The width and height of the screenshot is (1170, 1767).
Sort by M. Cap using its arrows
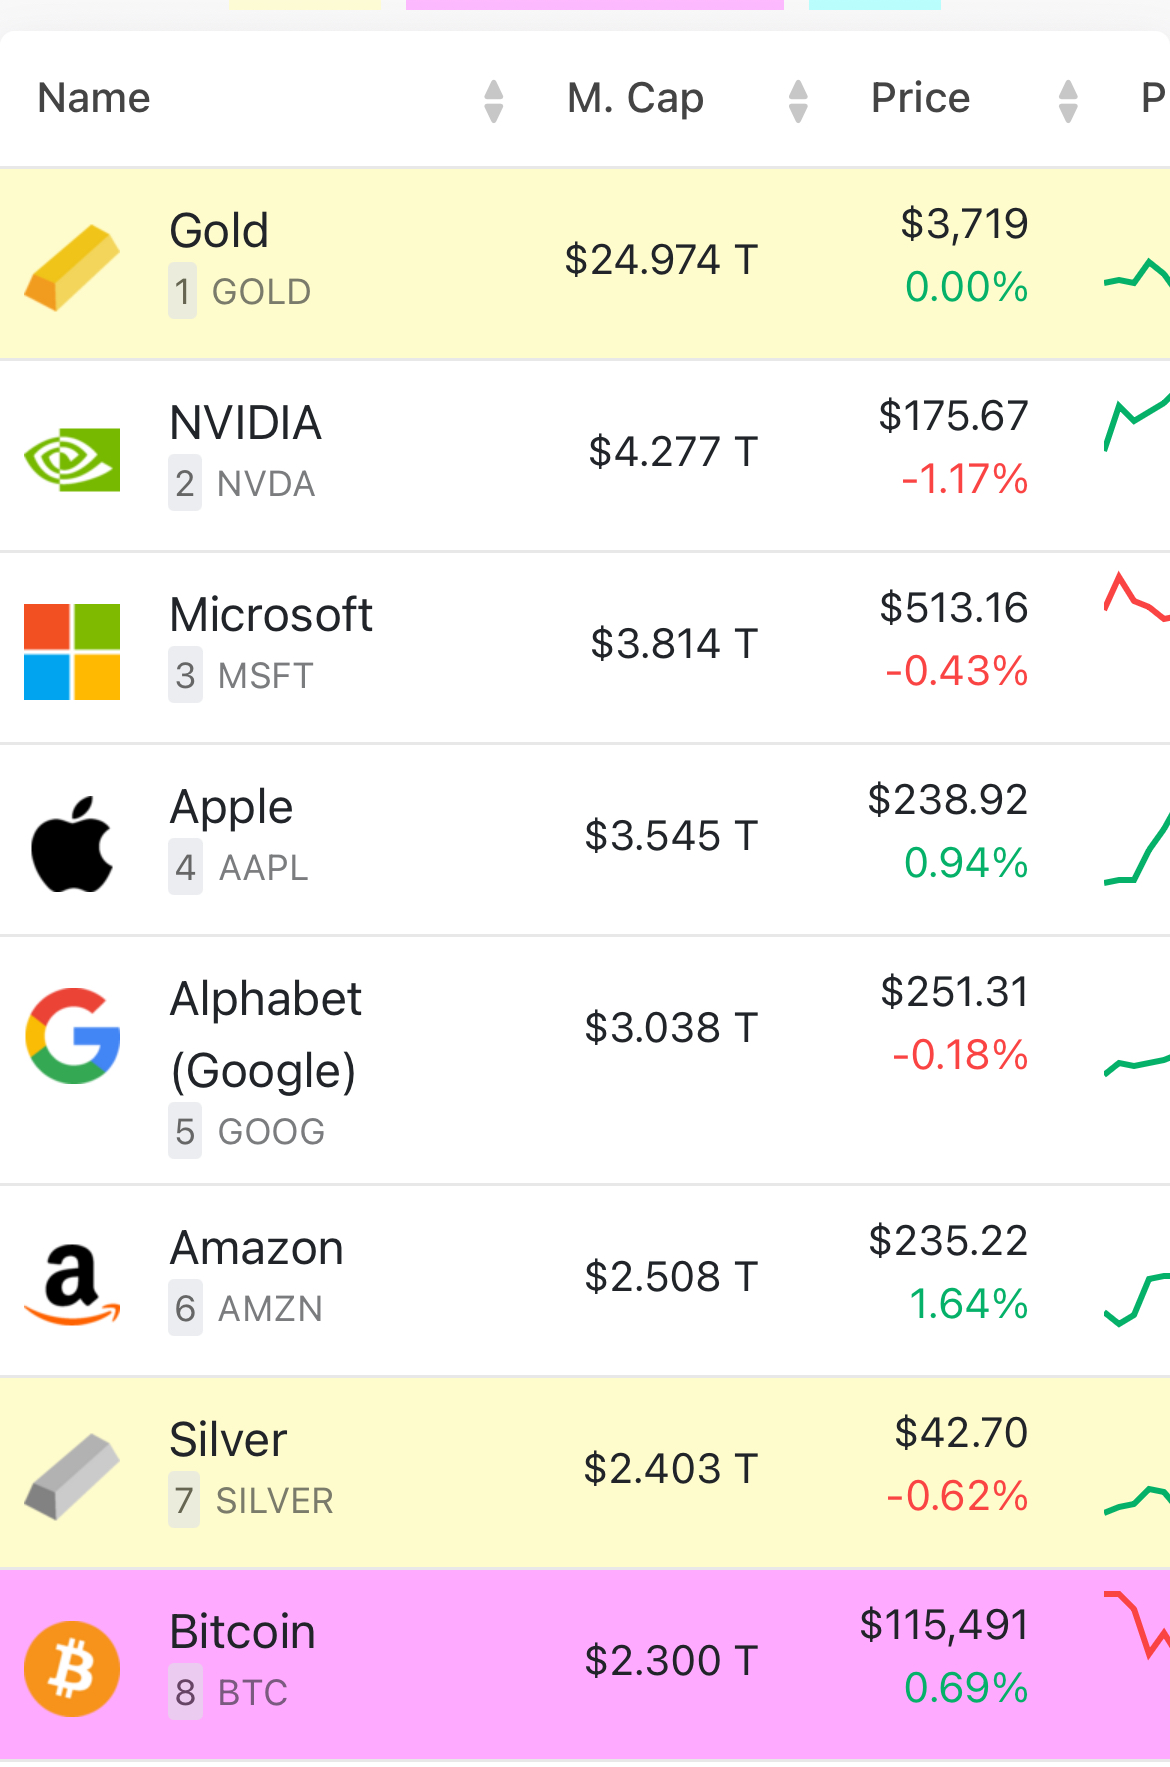pos(798,101)
